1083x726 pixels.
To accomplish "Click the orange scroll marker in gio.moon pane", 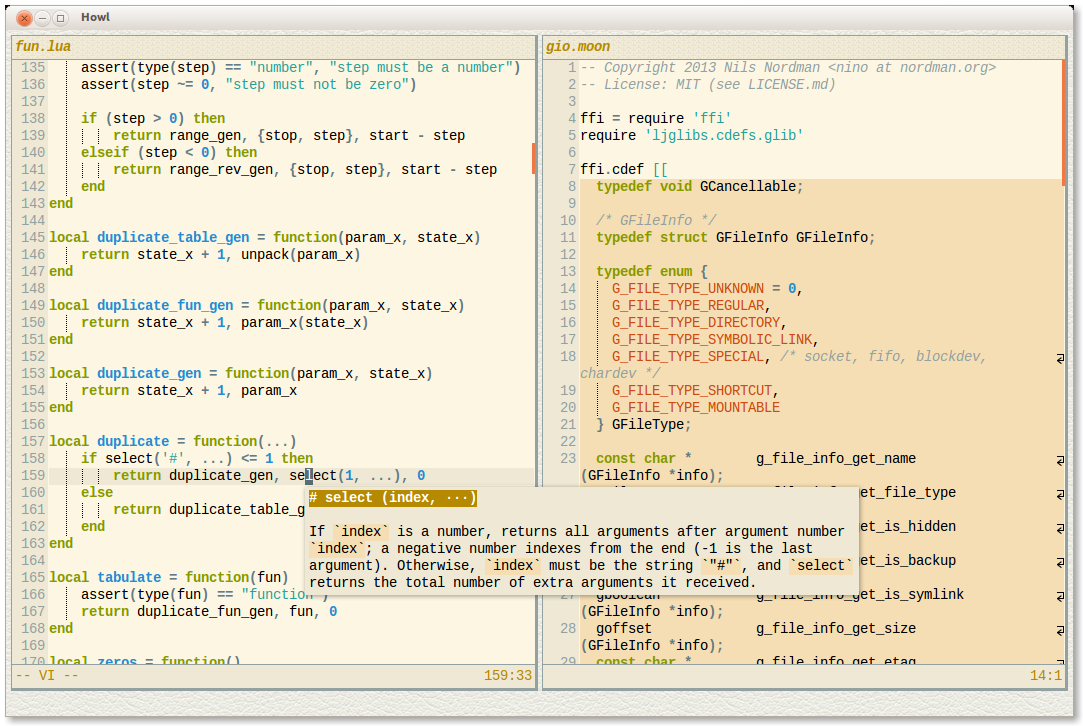I will click(x=1065, y=121).
